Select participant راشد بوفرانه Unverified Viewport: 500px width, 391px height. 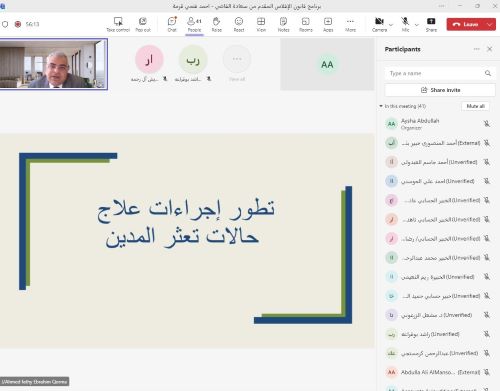[438, 334]
